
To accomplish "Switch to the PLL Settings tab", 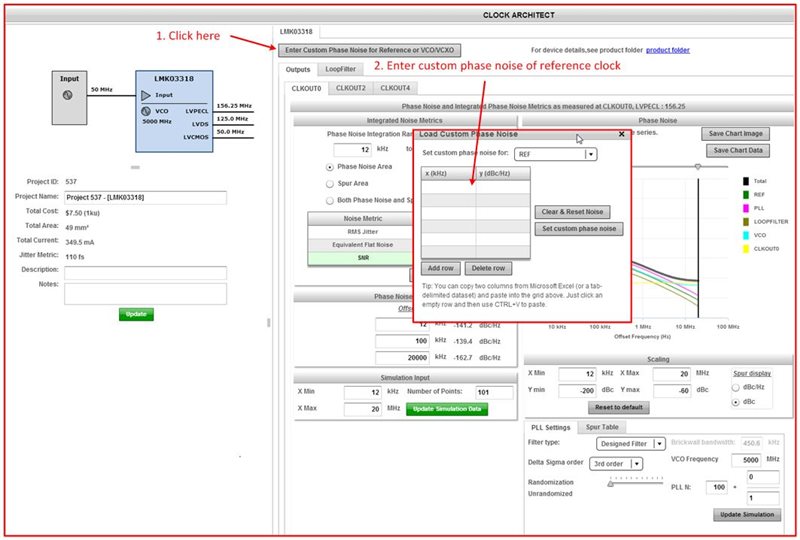I will click(551, 427).
